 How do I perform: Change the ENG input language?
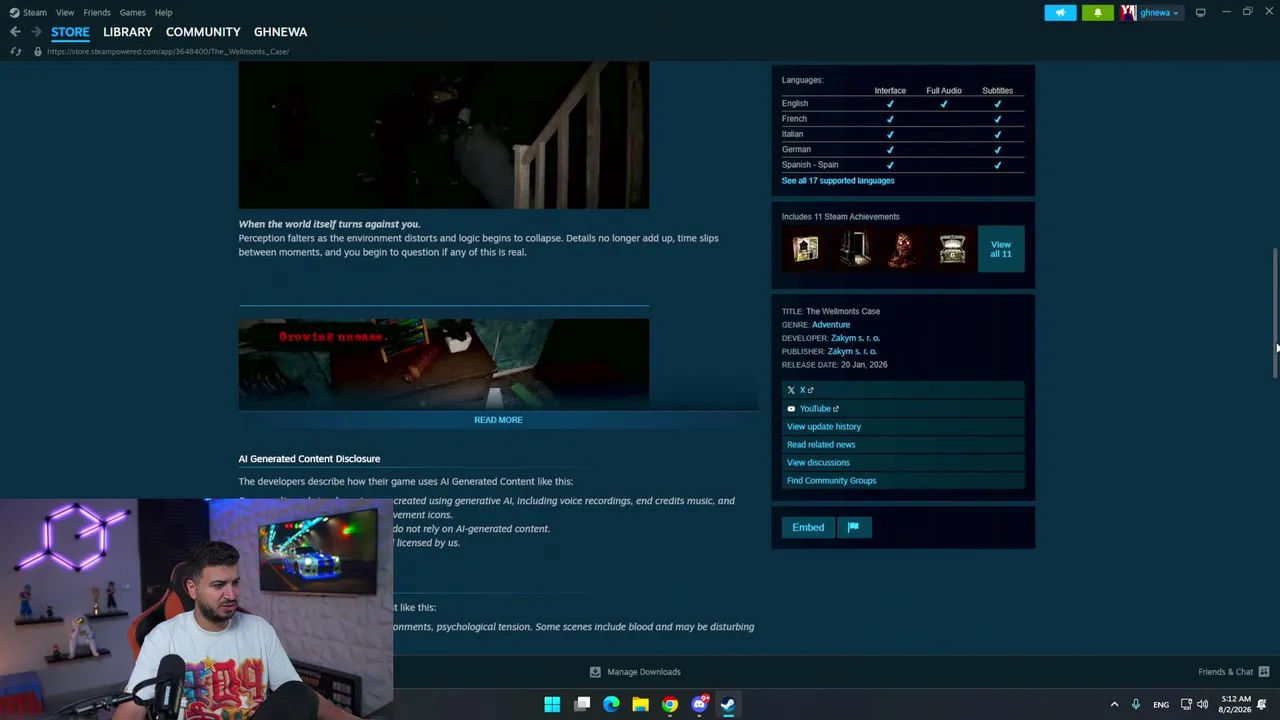1161,705
